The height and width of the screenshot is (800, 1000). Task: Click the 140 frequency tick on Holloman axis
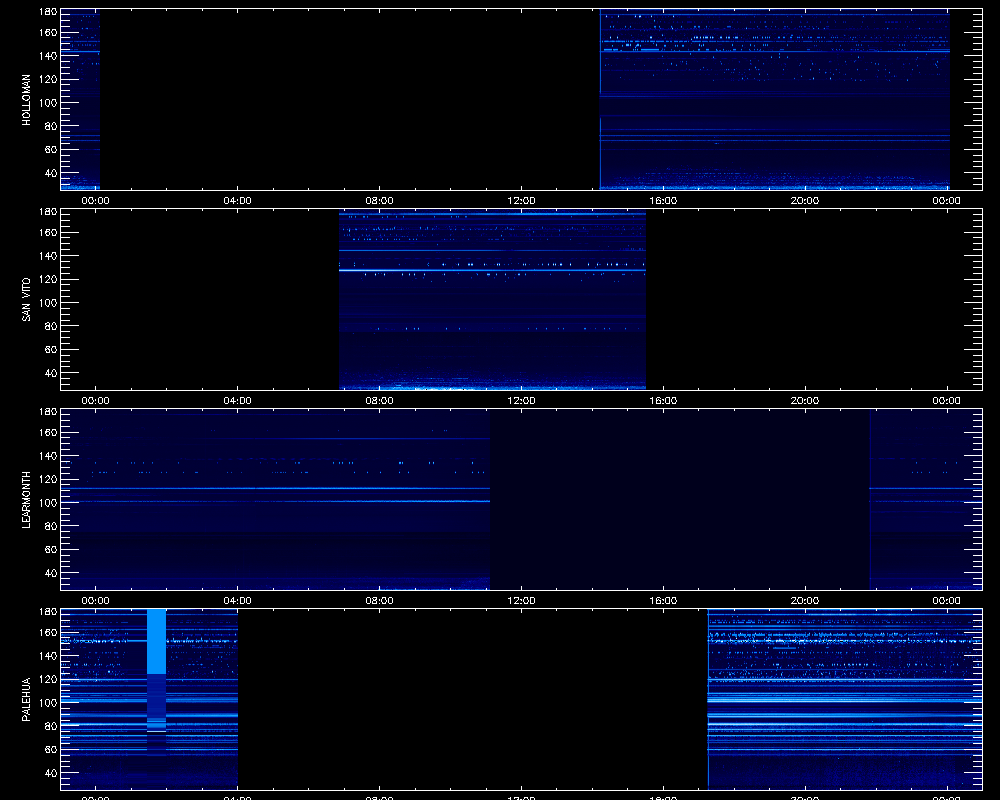(48, 56)
